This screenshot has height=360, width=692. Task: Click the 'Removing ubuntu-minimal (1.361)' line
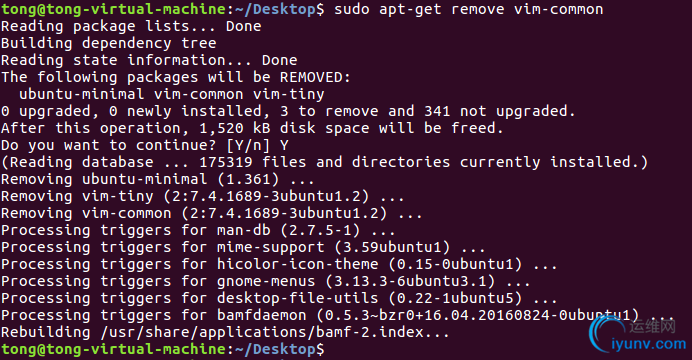click(x=158, y=179)
